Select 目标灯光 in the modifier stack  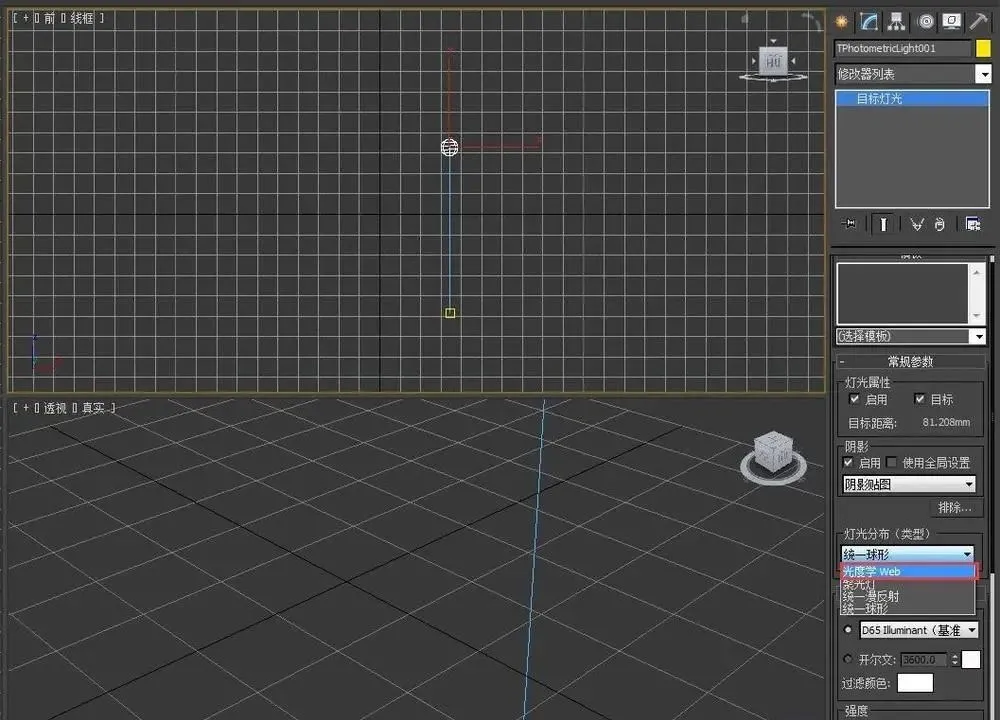[913, 98]
